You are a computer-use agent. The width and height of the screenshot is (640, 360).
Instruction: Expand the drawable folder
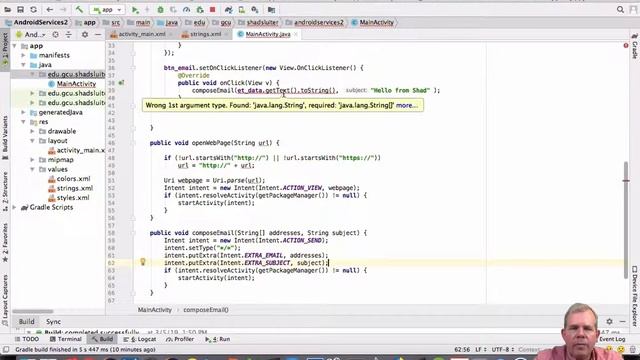tap(32, 131)
